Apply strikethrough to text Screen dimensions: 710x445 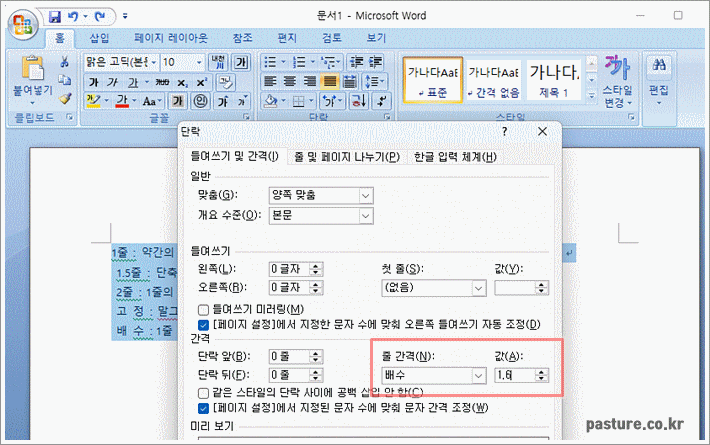162,82
